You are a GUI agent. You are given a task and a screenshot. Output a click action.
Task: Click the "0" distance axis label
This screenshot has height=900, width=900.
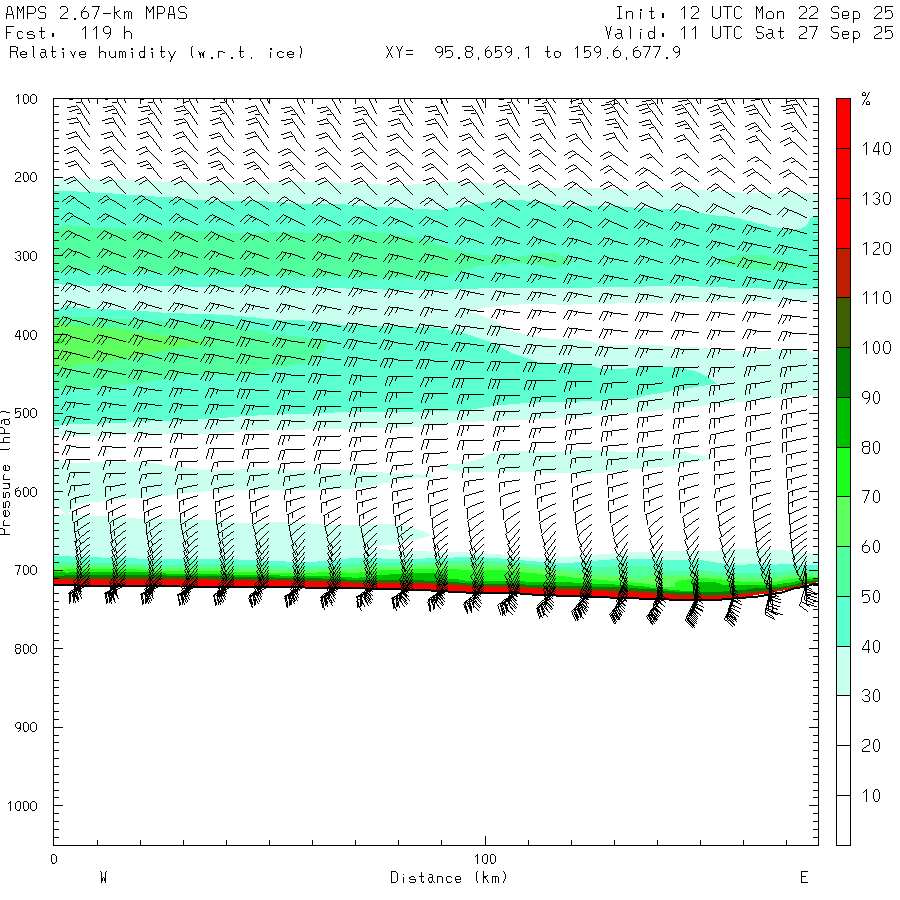54,859
